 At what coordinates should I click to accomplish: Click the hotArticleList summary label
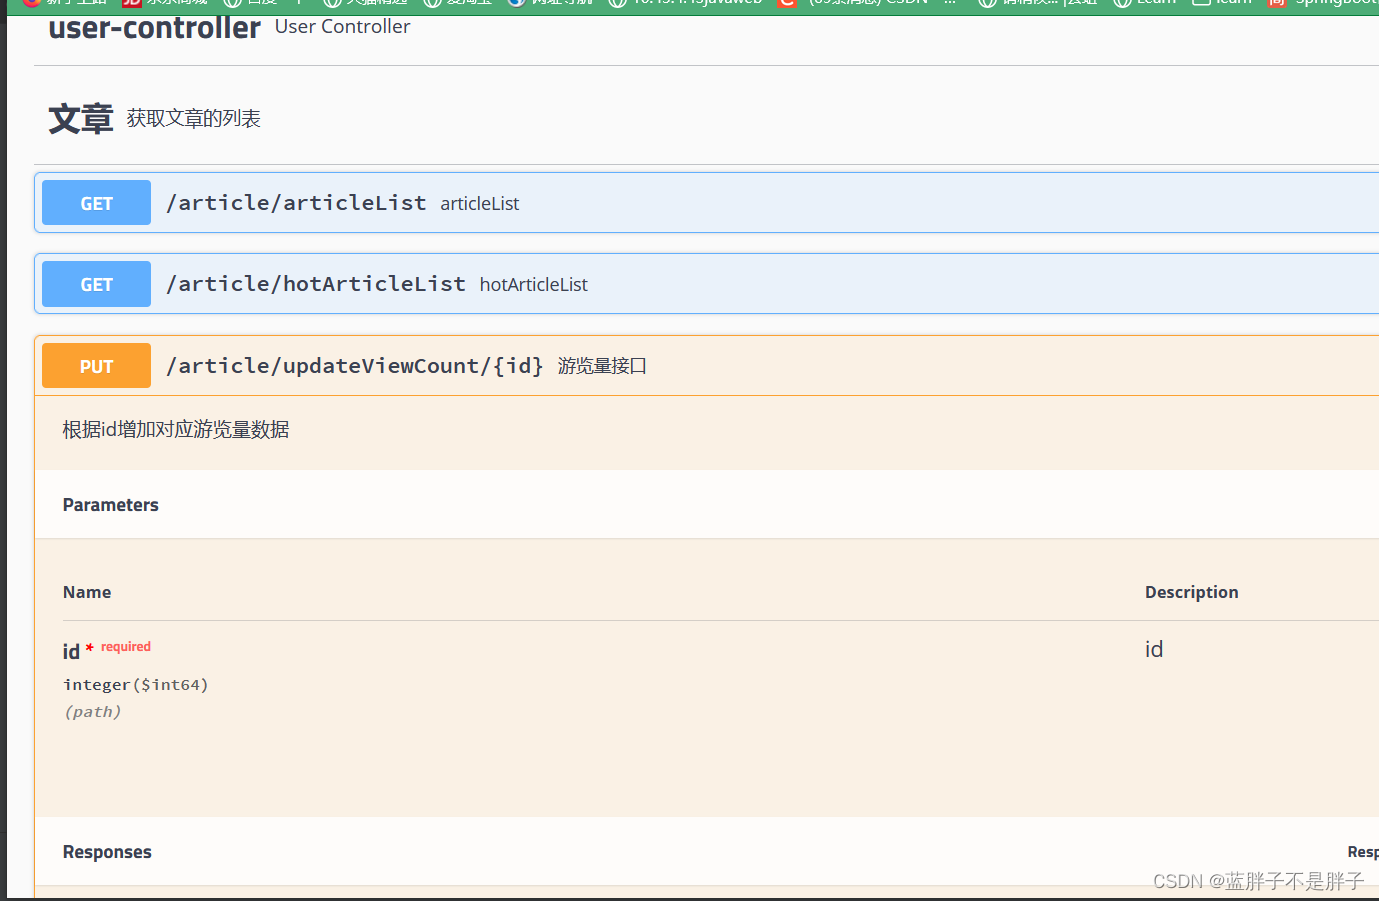coord(534,285)
